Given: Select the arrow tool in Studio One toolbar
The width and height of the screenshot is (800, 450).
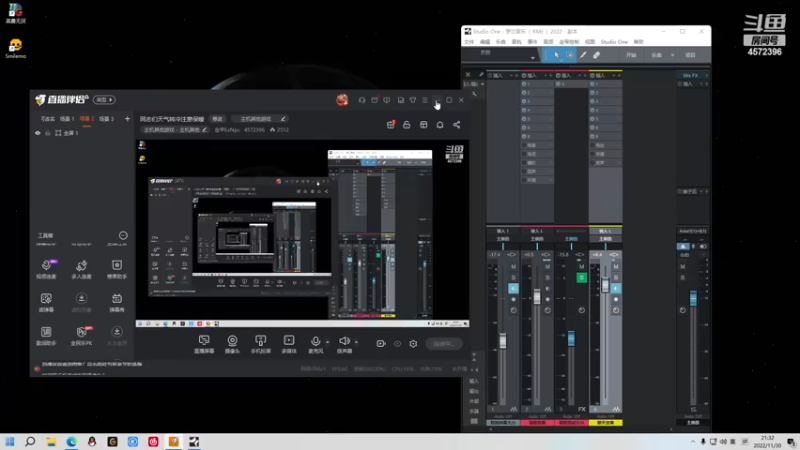Looking at the screenshot, I should (556, 55).
